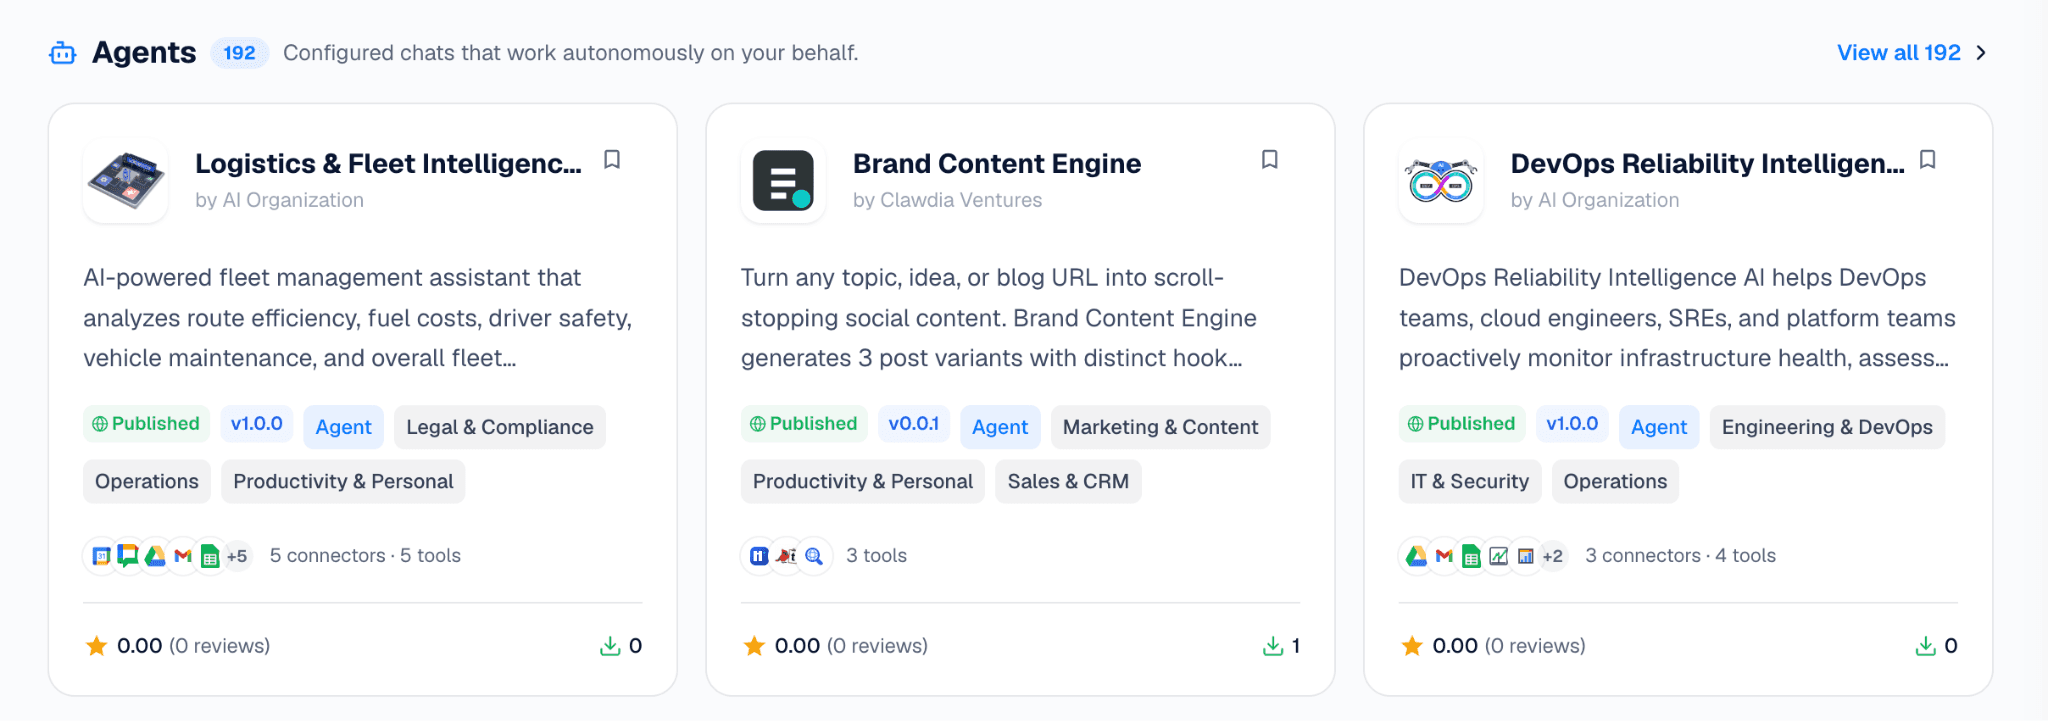Select the Legal & Compliance tag
The width and height of the screenshot is (2048, 721).
(x=500, y=427)
